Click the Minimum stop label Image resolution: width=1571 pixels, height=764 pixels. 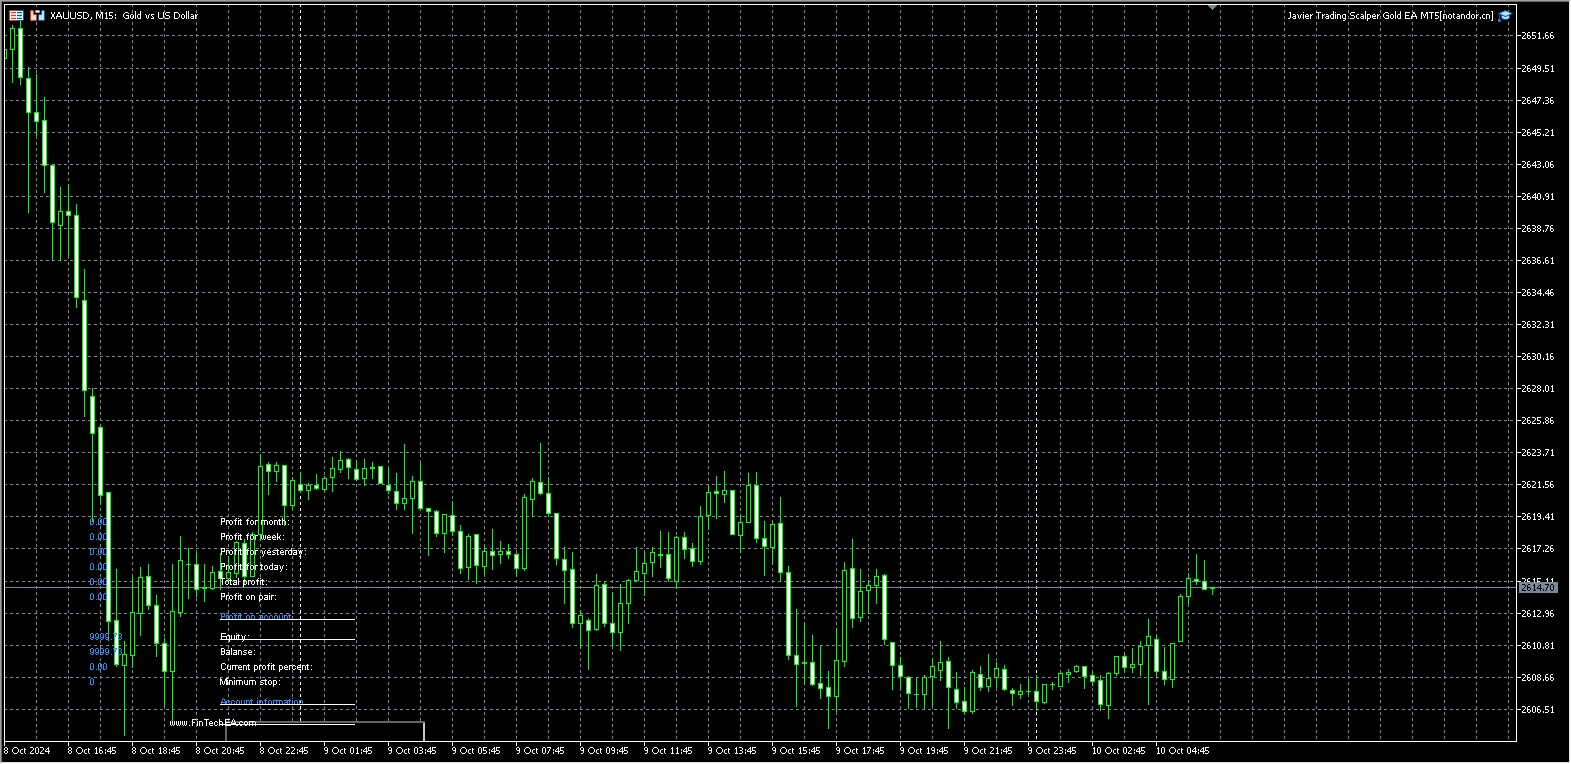click(x=250, y=682)
